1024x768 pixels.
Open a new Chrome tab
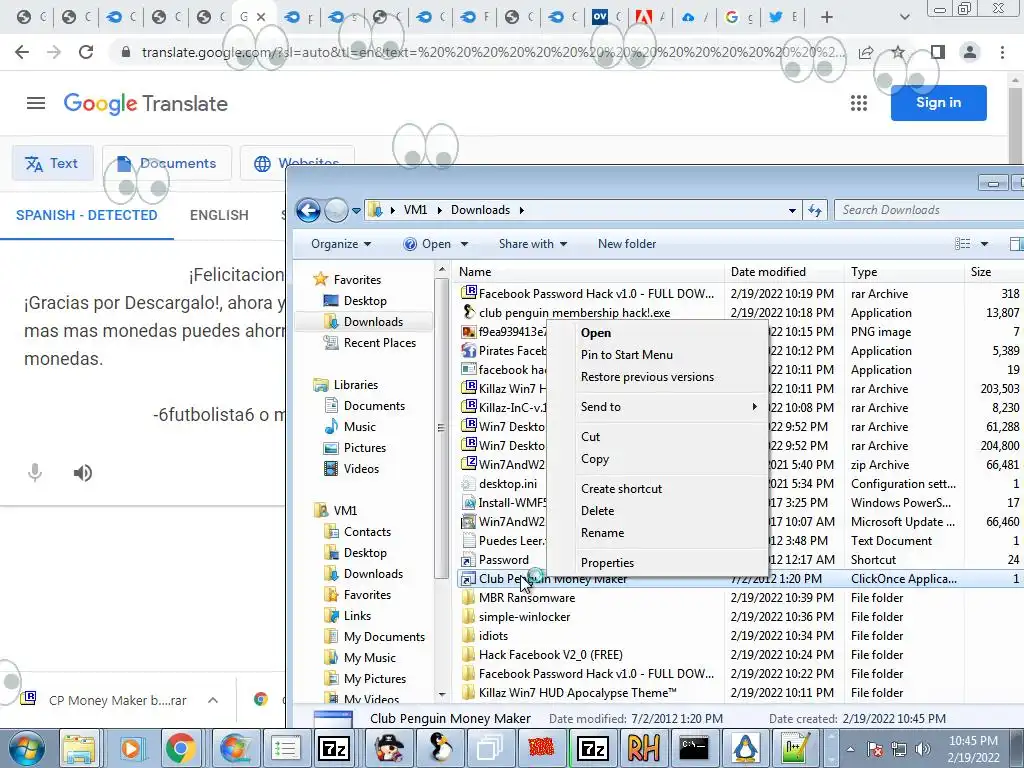827,17
